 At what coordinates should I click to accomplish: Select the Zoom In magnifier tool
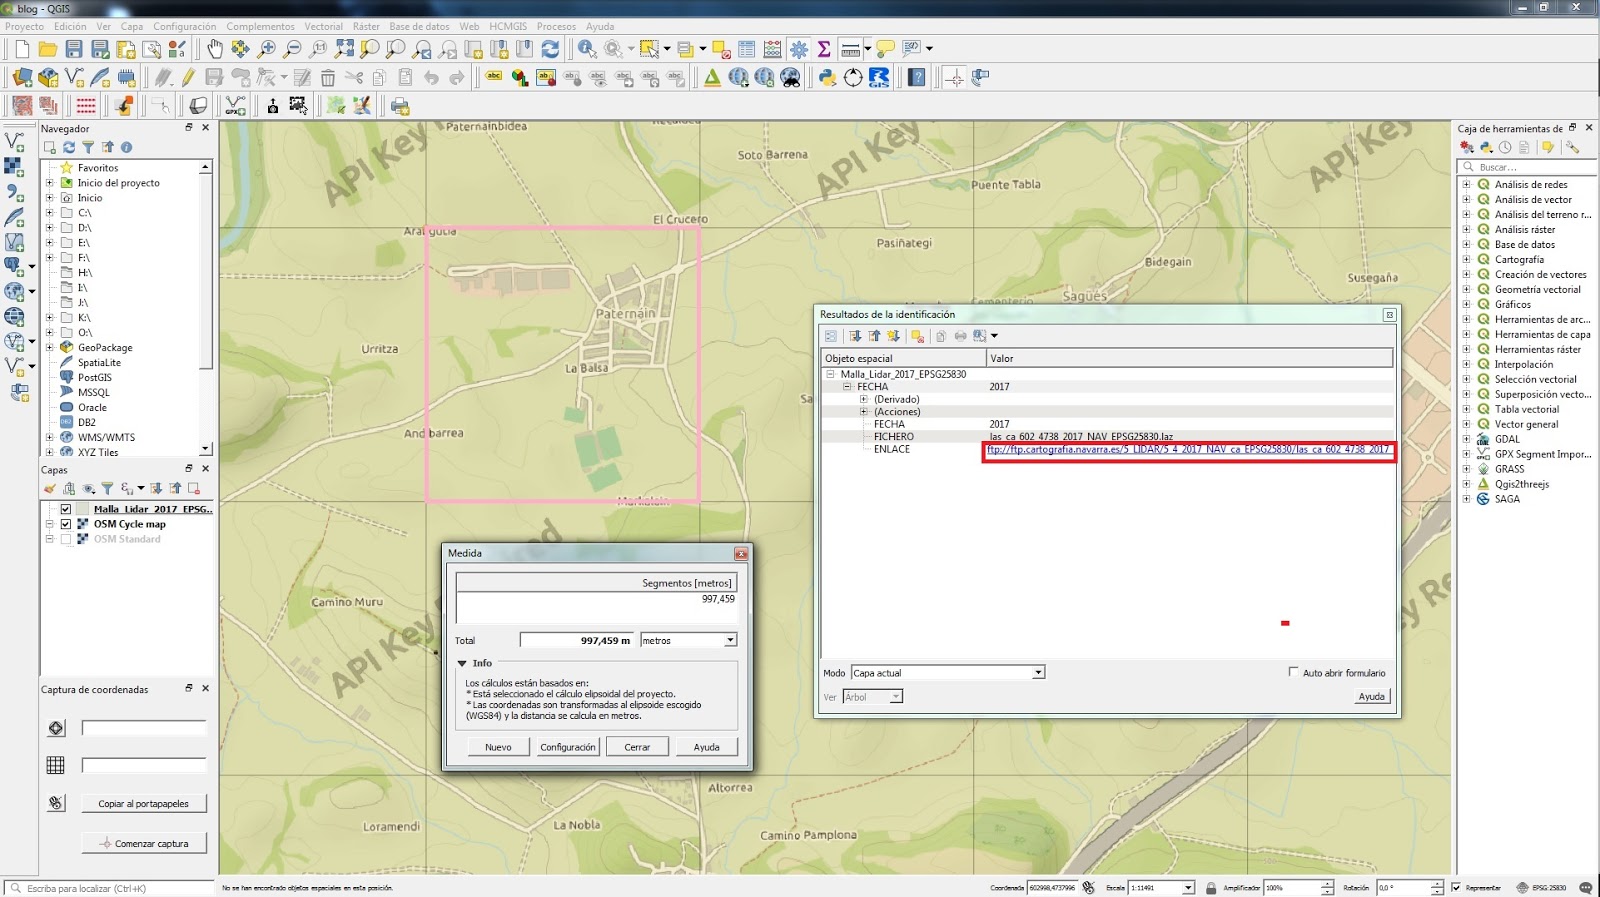(x=267, y=49)
